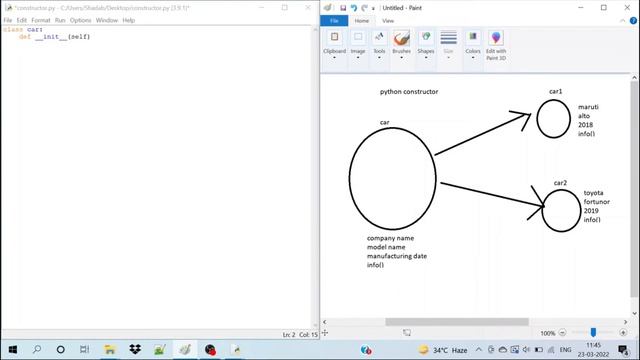
Task: Click the Paint app icon in the title bar
Action: coord(328,7)
